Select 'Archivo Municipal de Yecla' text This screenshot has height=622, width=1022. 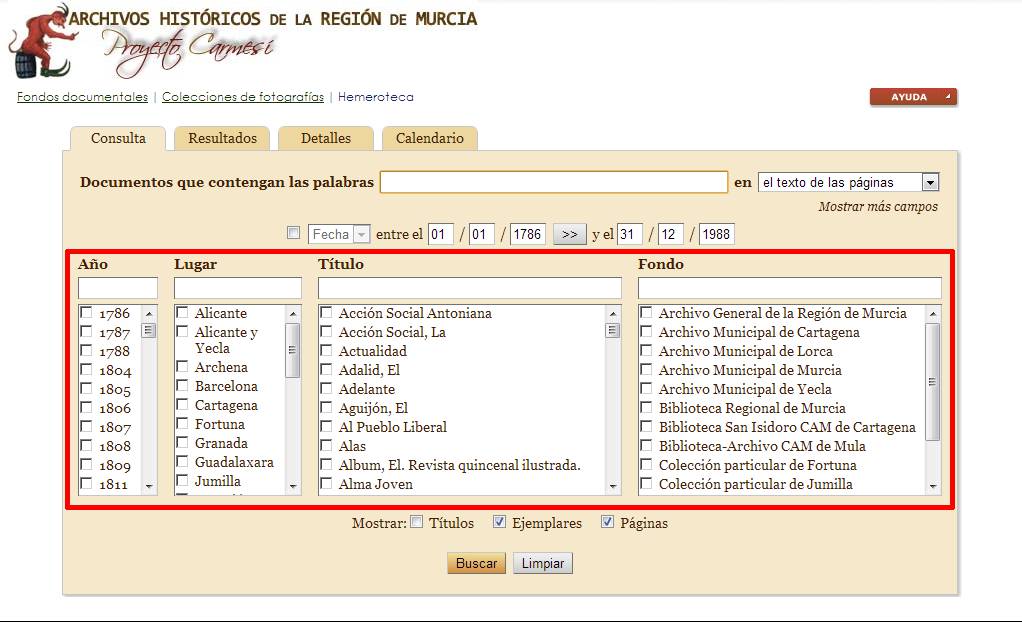[745, 389]
